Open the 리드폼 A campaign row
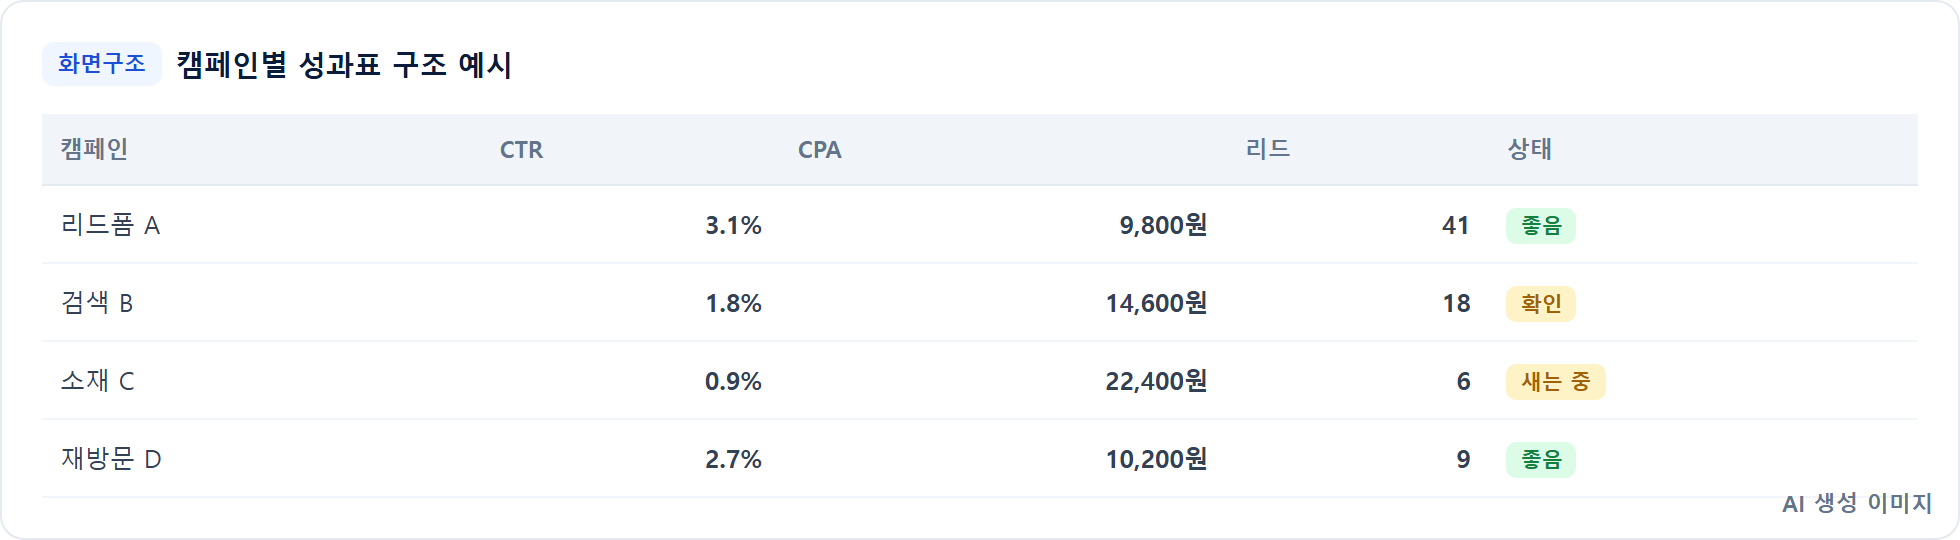 click(x=980, y=225)
